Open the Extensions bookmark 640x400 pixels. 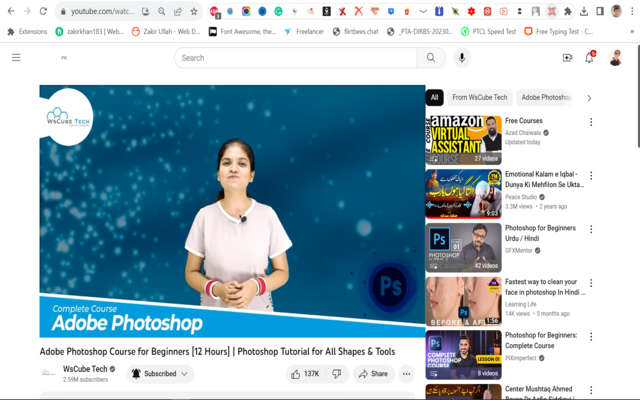(27, 31)
